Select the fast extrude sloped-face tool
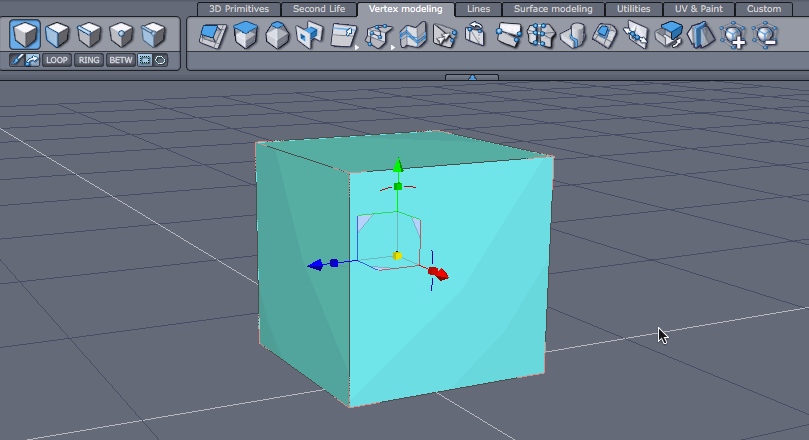The height and width of the screenshot is (440, 809). (x=213, y=36)
